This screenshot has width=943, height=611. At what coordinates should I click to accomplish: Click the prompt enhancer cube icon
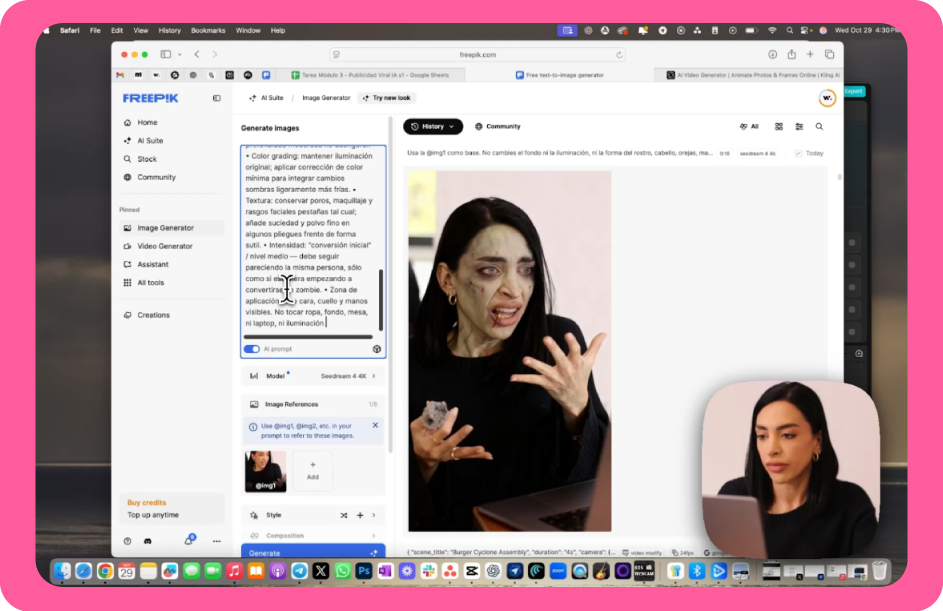click(376, 349)
